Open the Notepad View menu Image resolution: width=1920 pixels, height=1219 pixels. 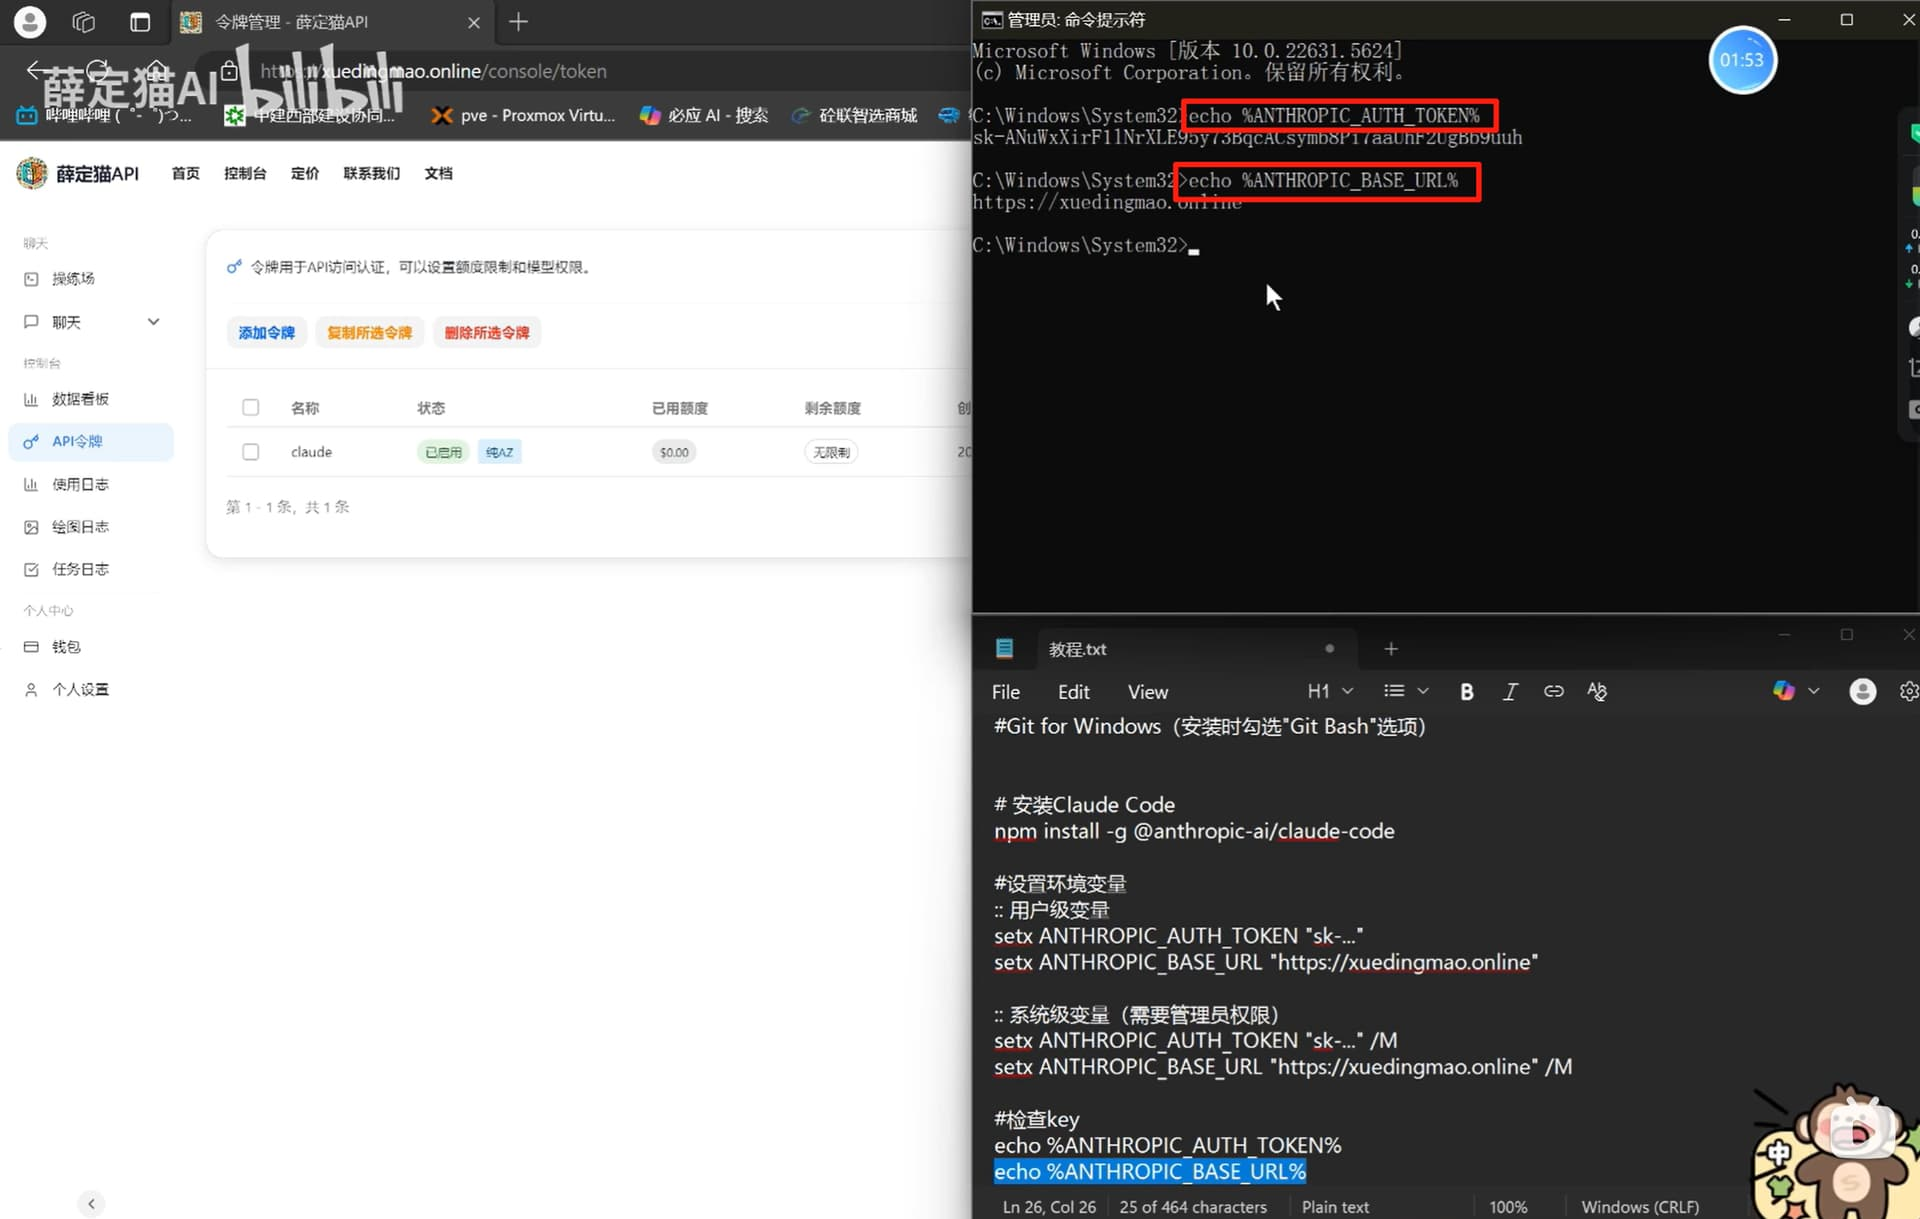[1148, 692]
